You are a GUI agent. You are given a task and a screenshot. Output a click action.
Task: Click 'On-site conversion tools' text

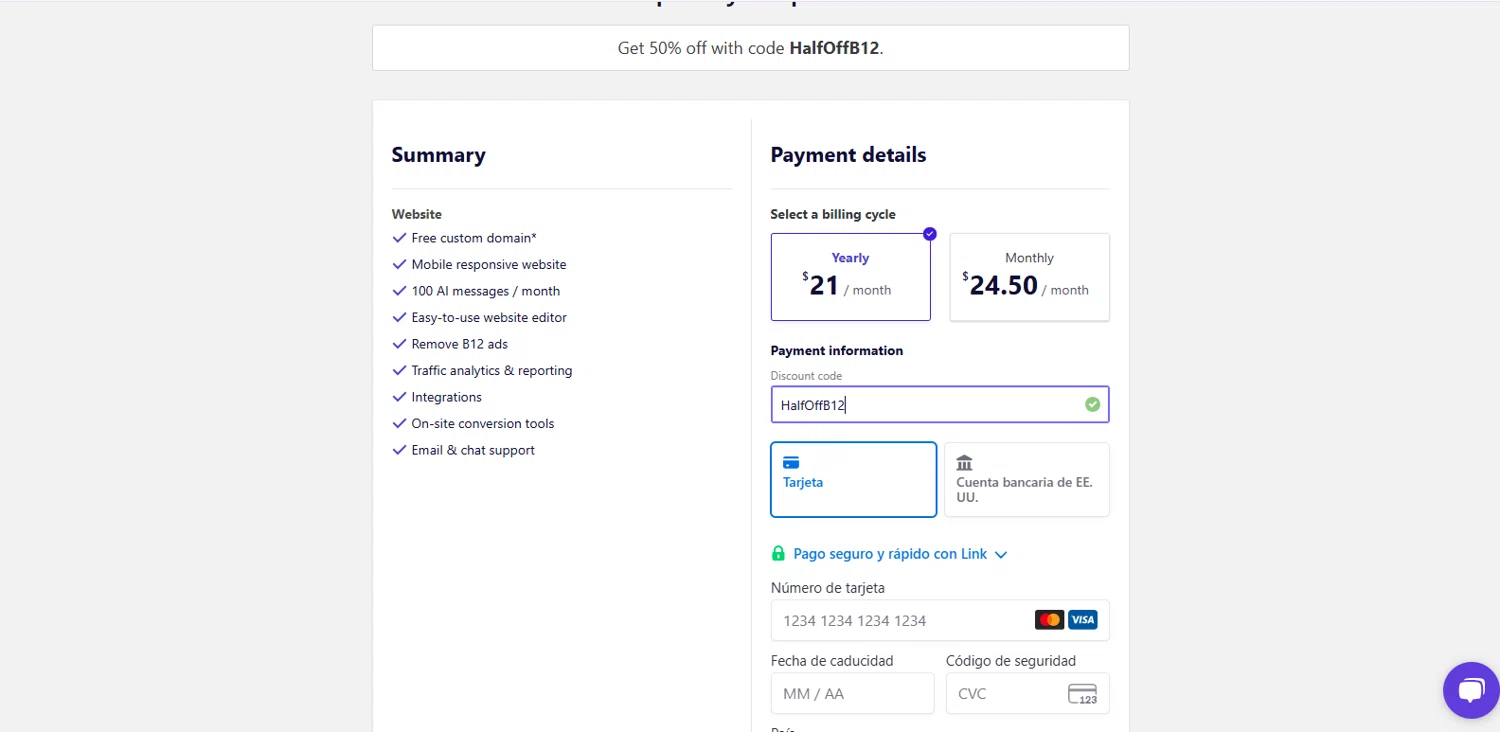(483, 424)
